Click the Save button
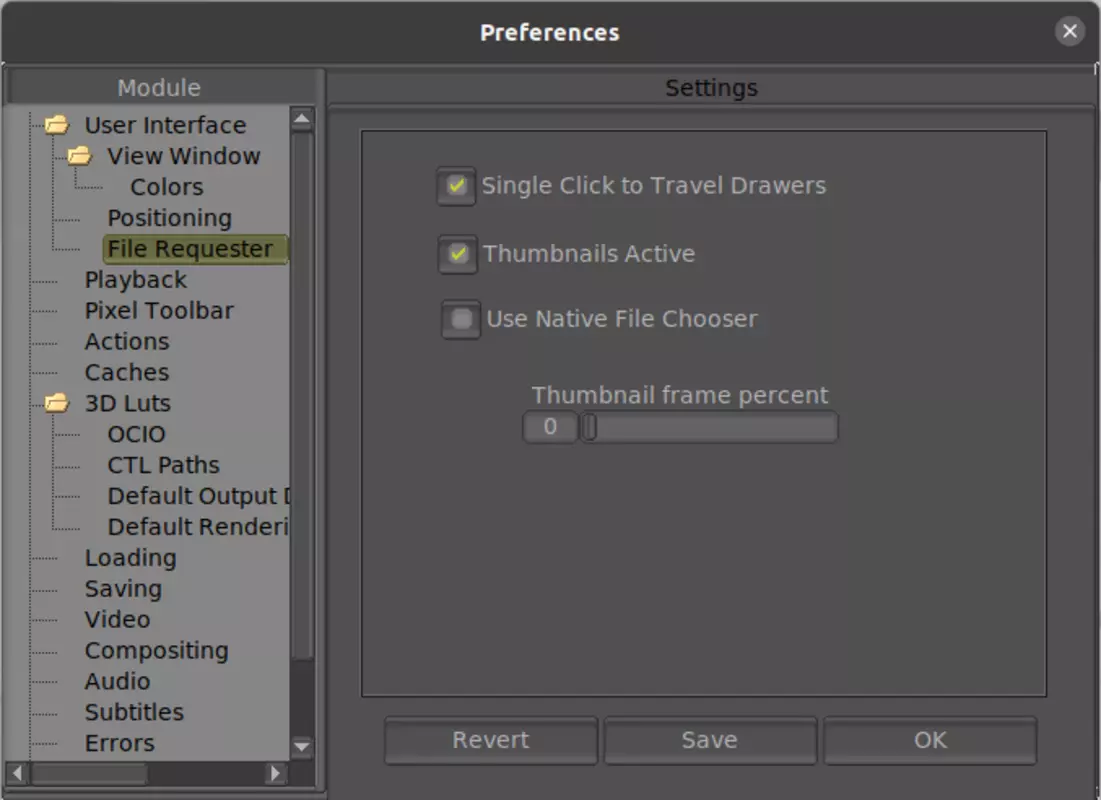Viewport: 1101px width, 800px height. [x=710, y=740]
